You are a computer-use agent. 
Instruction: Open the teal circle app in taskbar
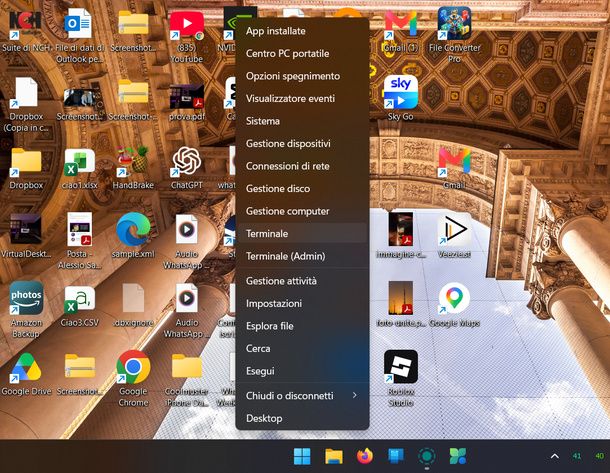click(427, 456)
